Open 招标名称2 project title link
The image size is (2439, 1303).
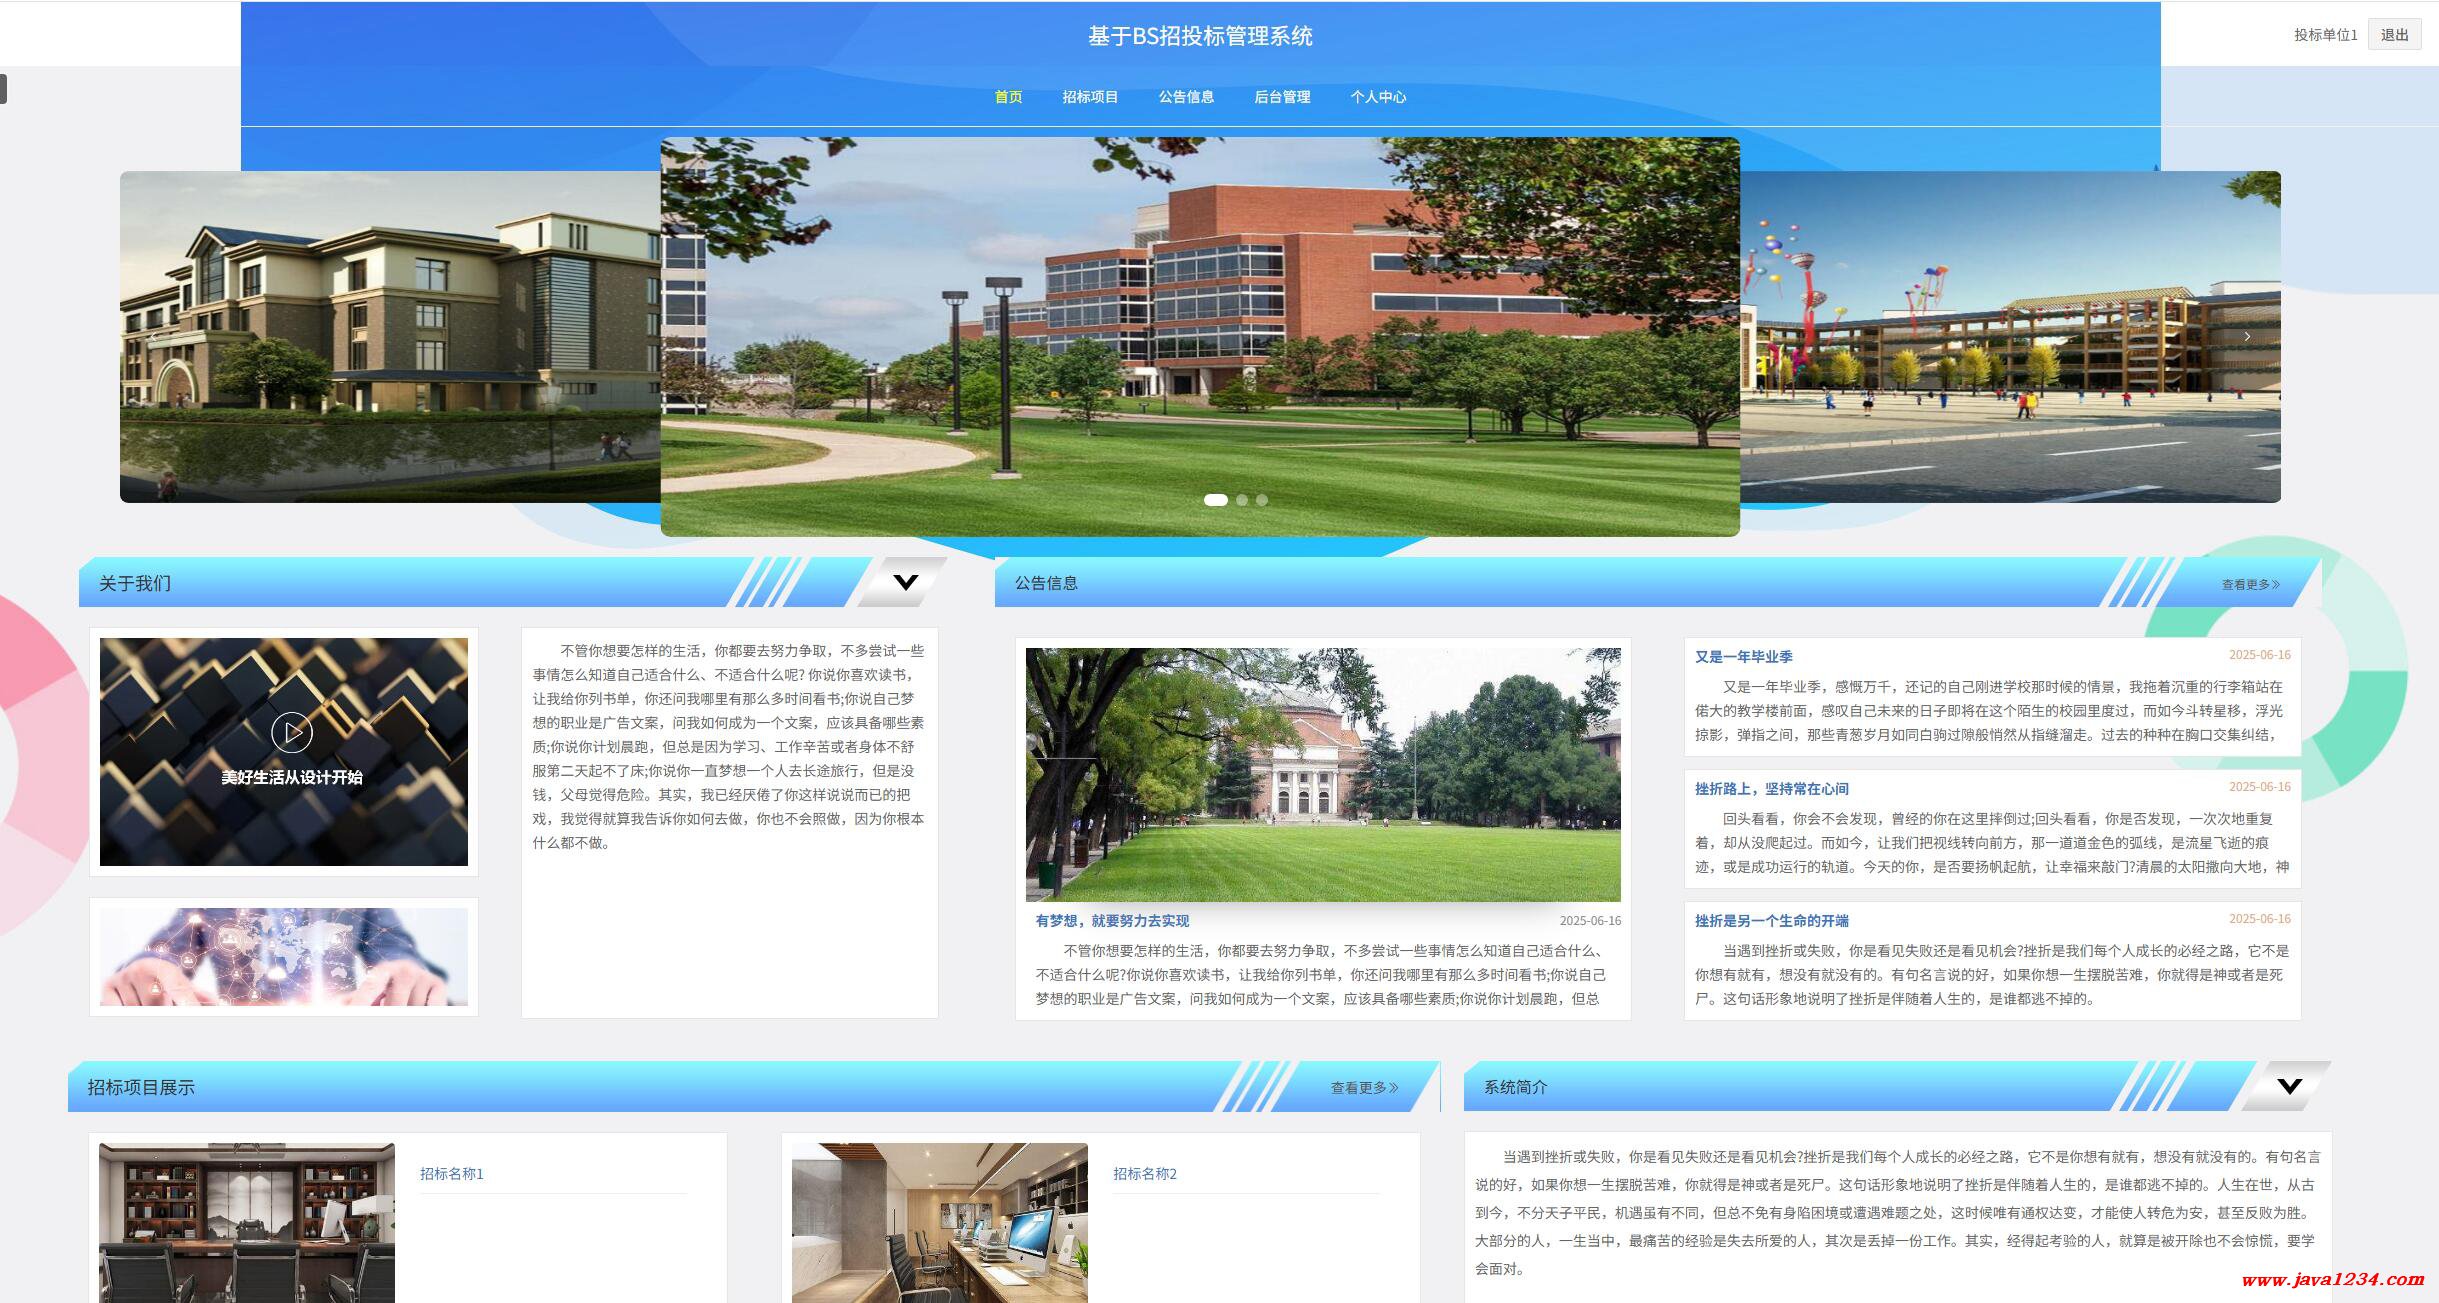[x=1145, y=1174]
